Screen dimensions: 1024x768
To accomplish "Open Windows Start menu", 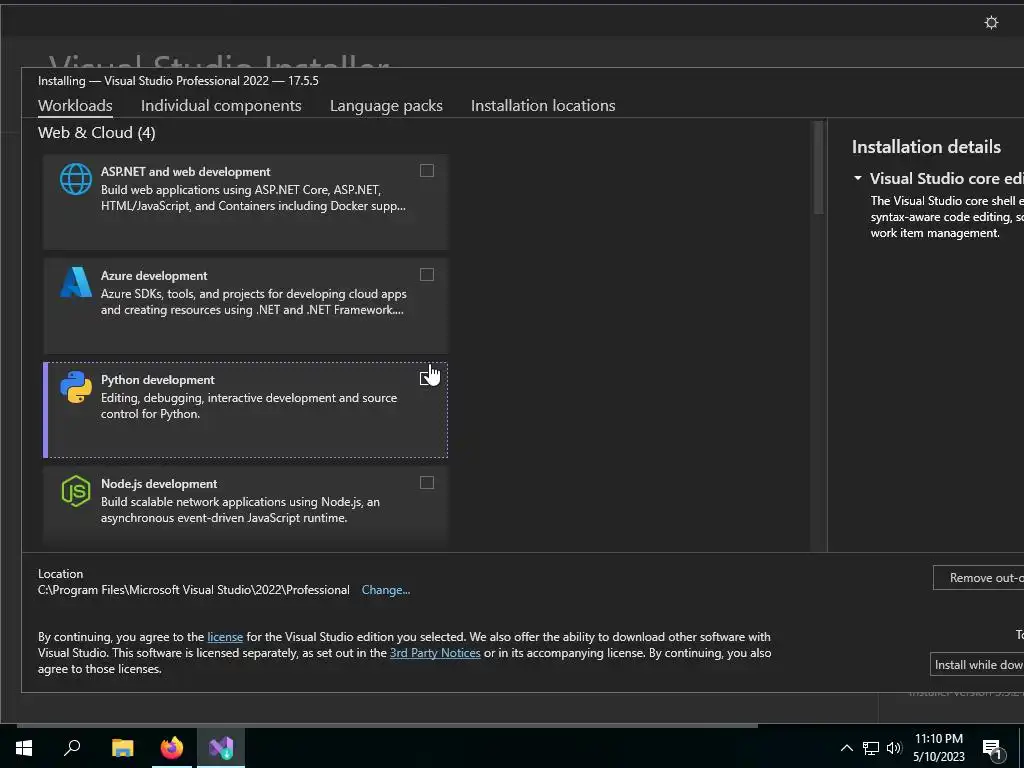I will point(24,747).
